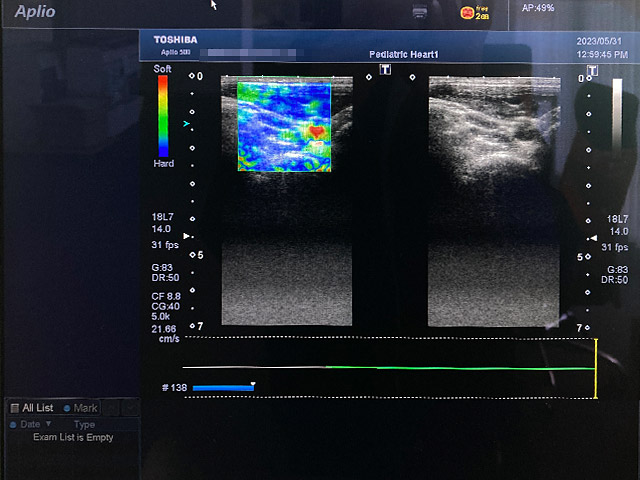This screenshot has height=480, width=640.
Task: Click the right 'DR:50' dynamic range value
Action: [x=615, y=280]
